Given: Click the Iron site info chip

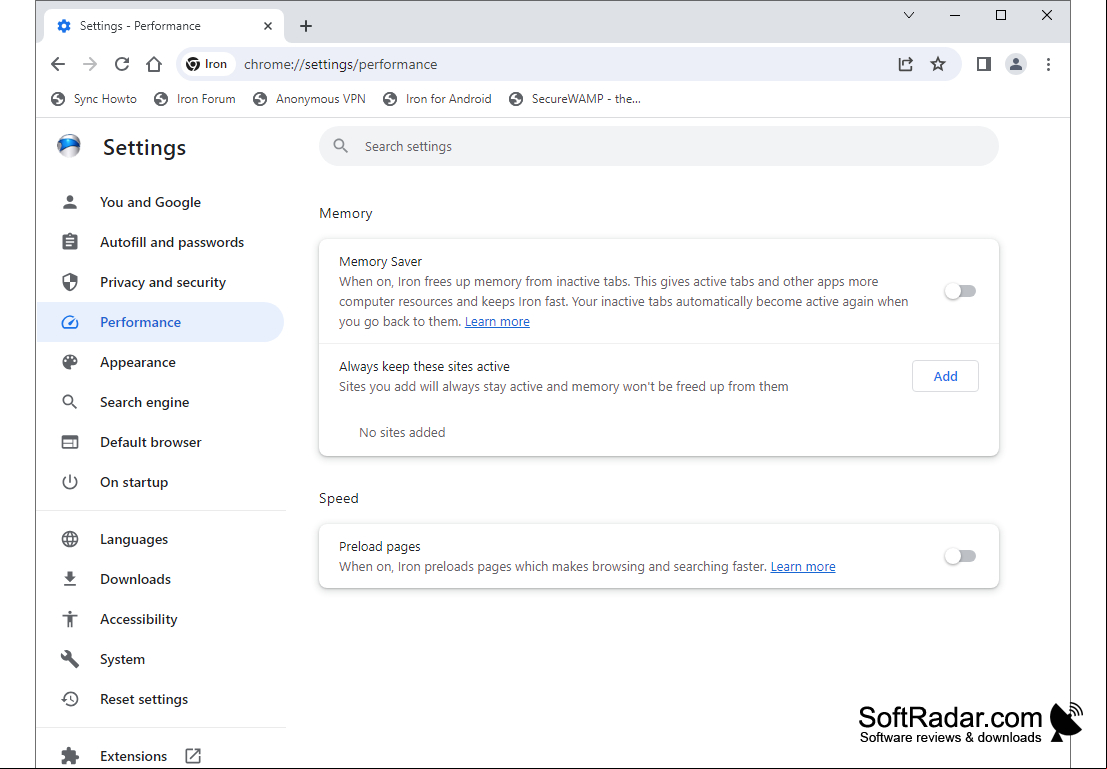Looking at the screenshot, I should [206, 64].
